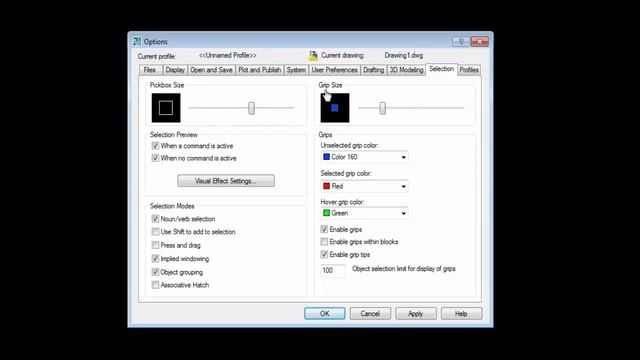This screenshot has width=640, height=360.
Task: Click the object selection limit field showing 100
Action: point(333,271)
